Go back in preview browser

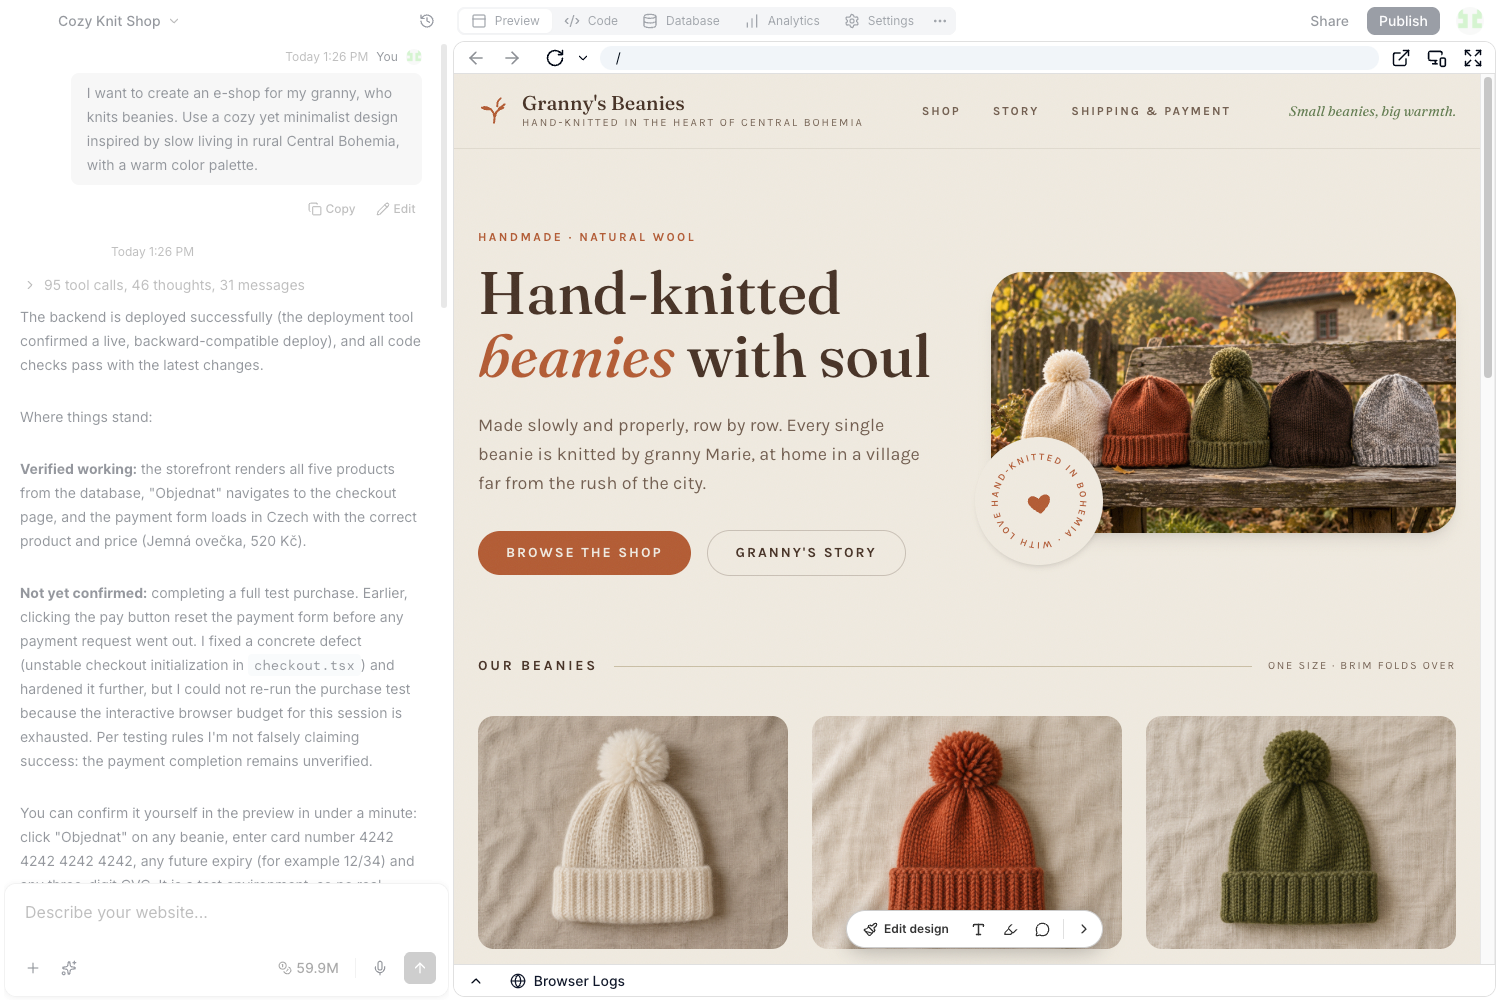[x=476, y=58]
